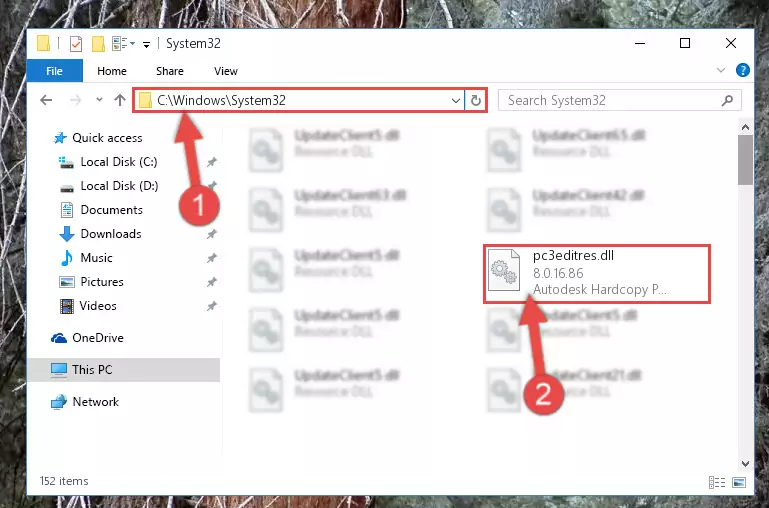Select OneDrive in the navigation pane
The image size is (769, 508).
click(x=98, y=338)
